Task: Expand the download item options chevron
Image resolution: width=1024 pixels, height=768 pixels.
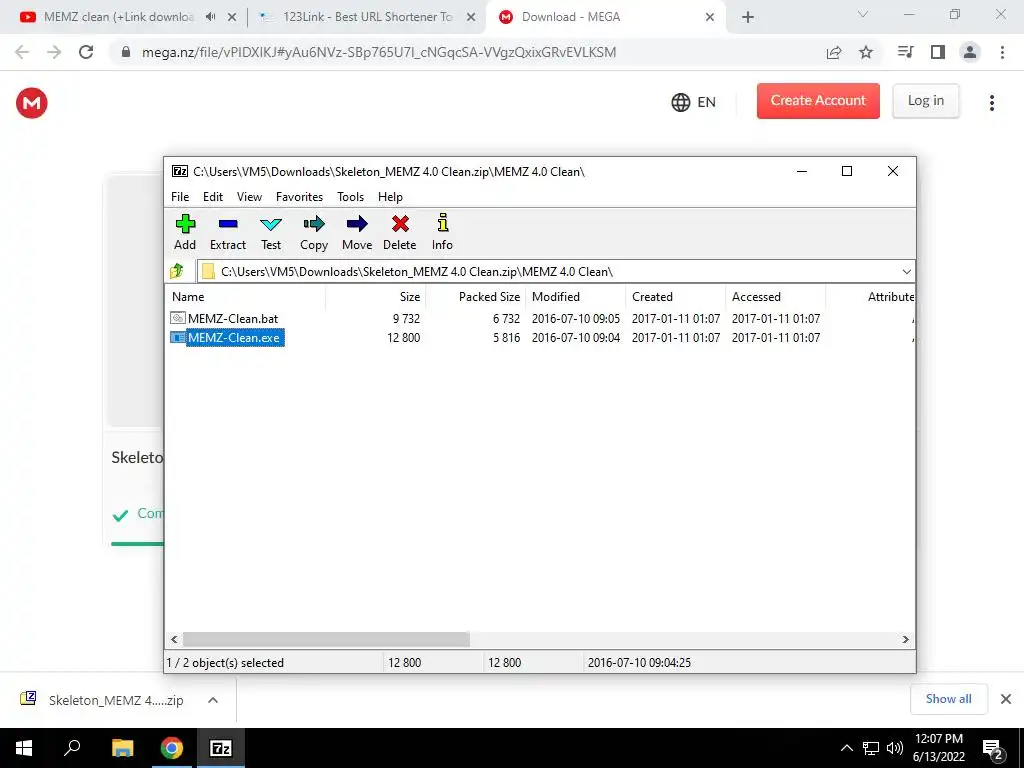Action: [x=213, y=700]
